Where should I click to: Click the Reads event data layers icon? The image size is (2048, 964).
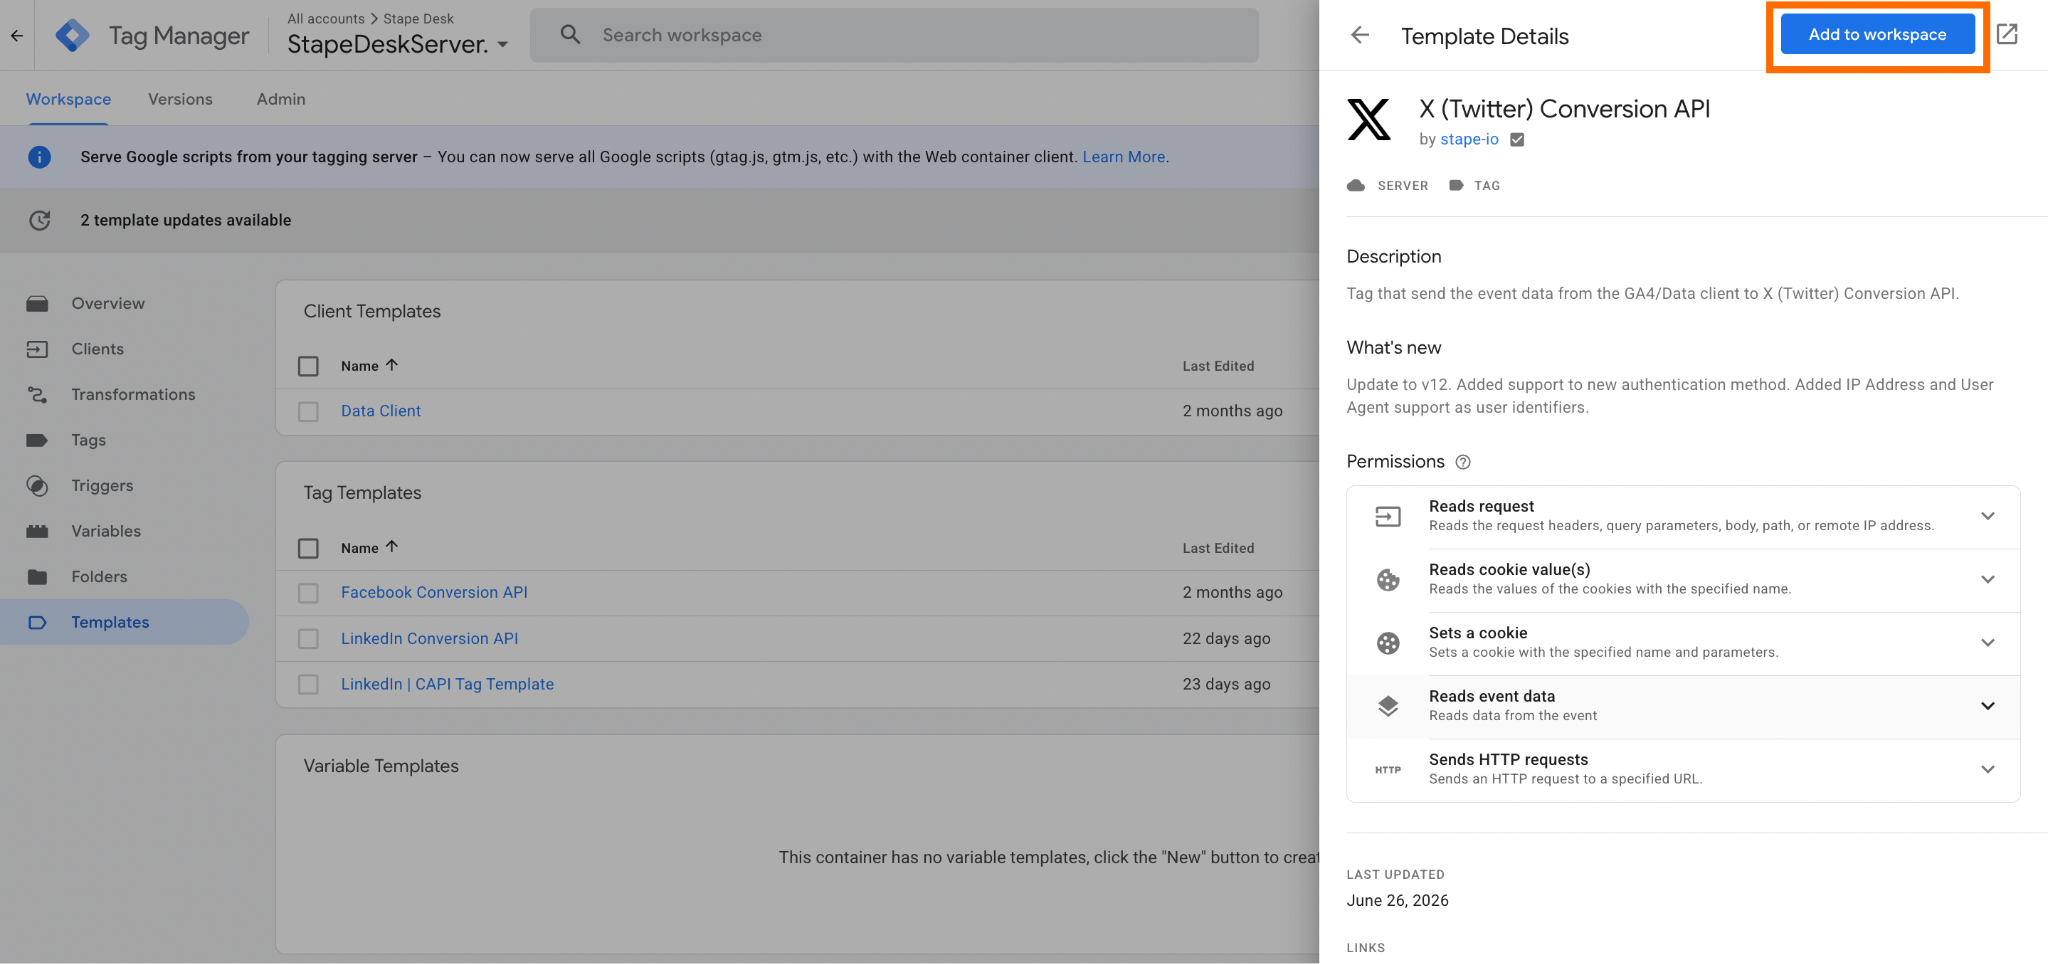pos(1388,706)
